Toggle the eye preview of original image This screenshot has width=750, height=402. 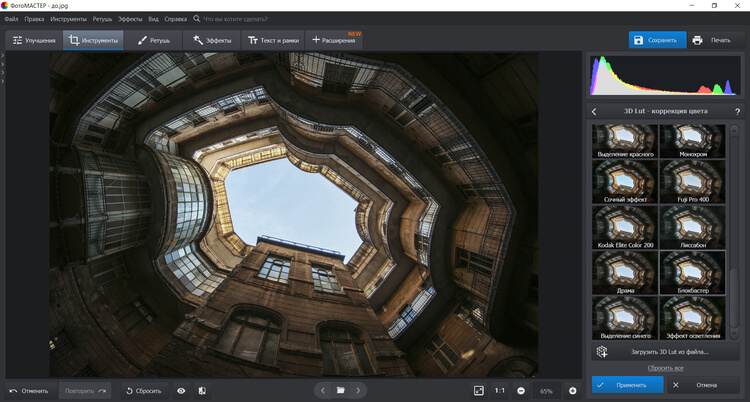pyautogui.click(x=181, y=390)
